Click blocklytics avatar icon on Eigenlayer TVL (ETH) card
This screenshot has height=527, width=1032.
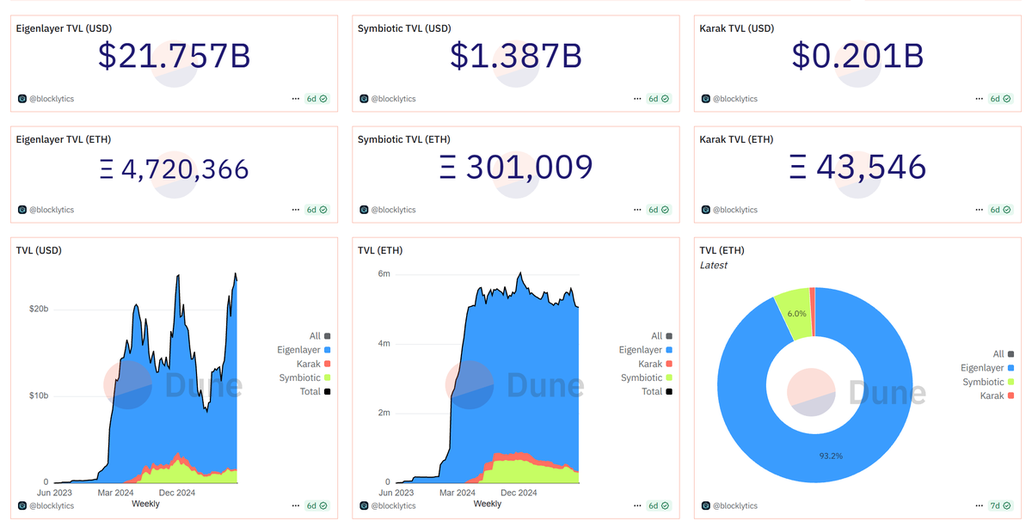tap(22, 210)
